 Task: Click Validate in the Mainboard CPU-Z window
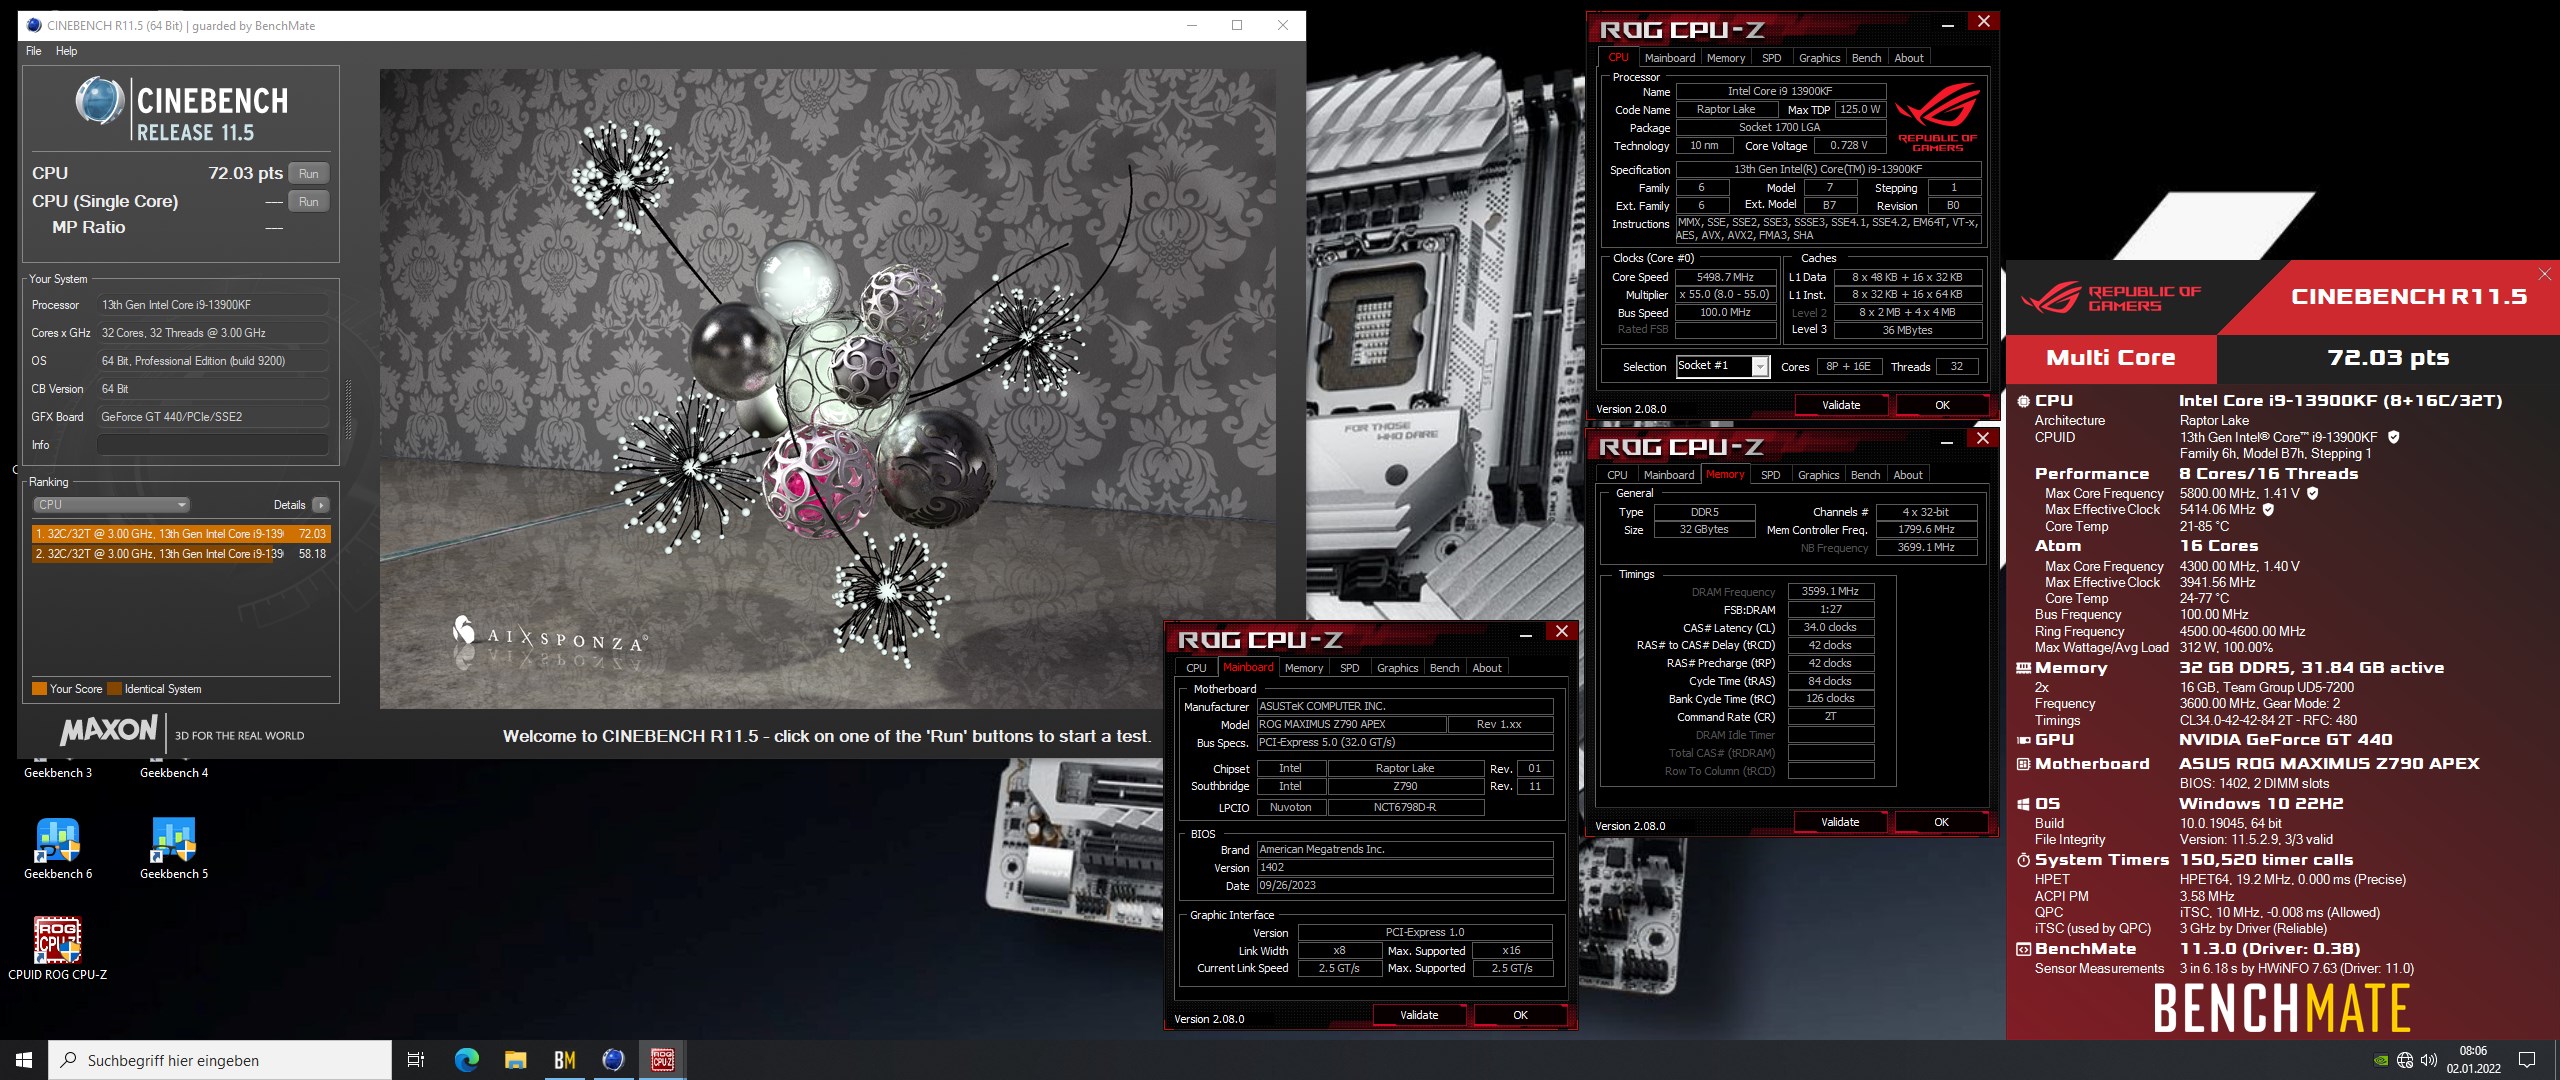pyautogui.click(x=1419, y=1015)
